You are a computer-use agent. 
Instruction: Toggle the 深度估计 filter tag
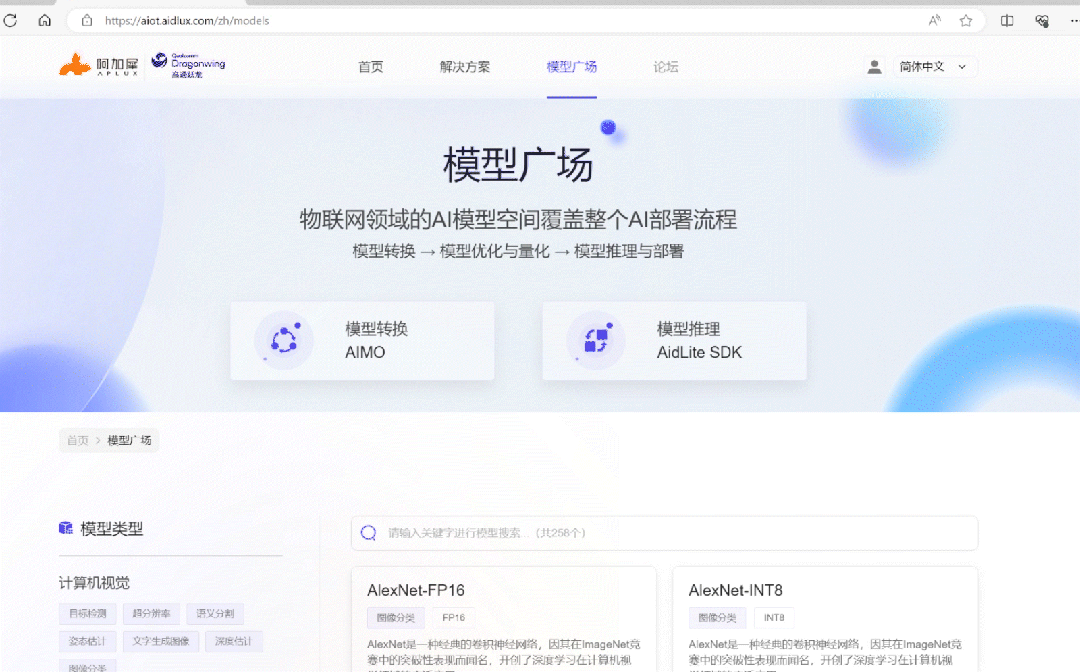click(232, 641)
